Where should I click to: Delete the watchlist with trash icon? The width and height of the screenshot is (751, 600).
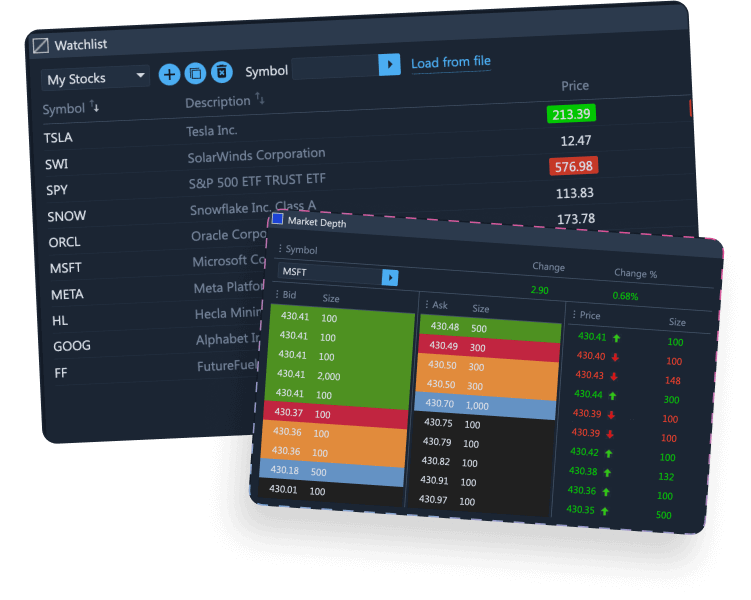point(222,72)
